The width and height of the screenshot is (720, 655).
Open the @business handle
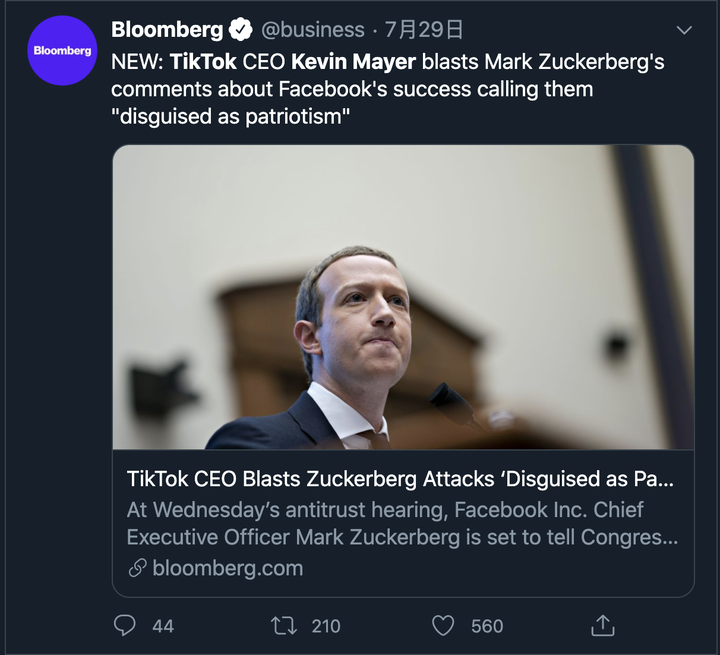pyautogui.click(x=312, y=30)
